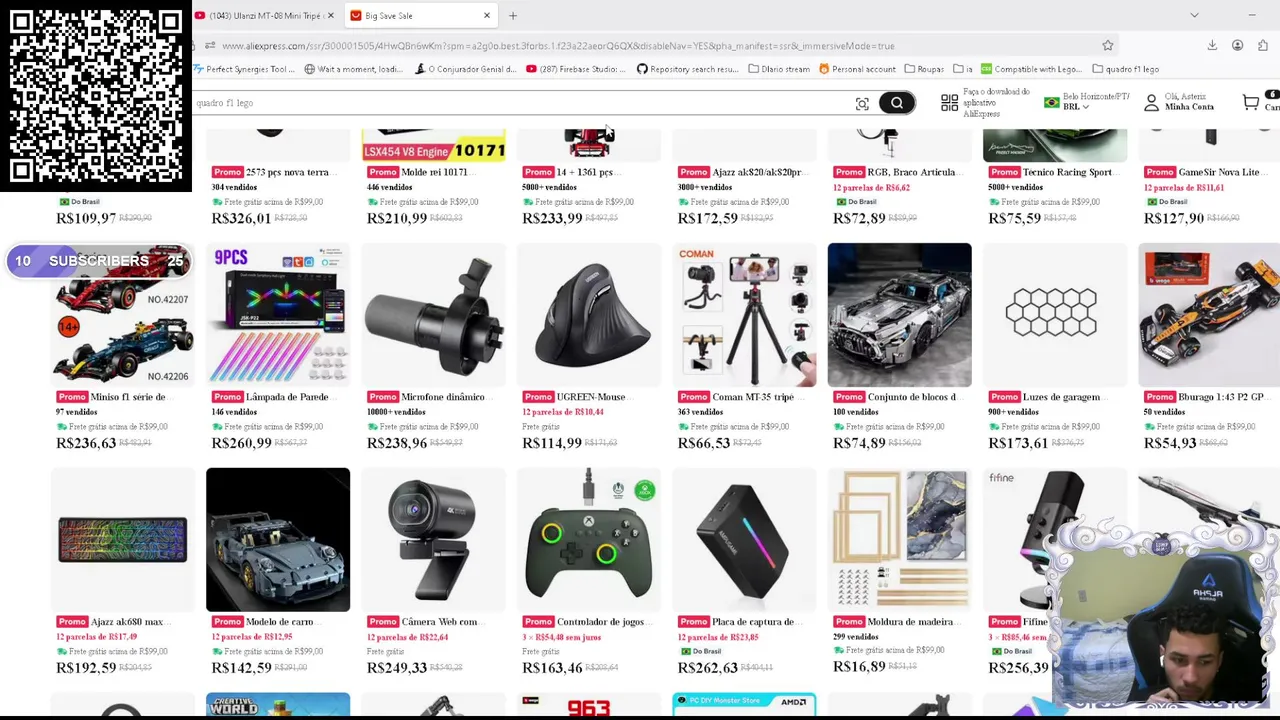The image size is (1280, 720).
Task: Open the Coman MT-35 tripod product
Action: tap(744, 315)
